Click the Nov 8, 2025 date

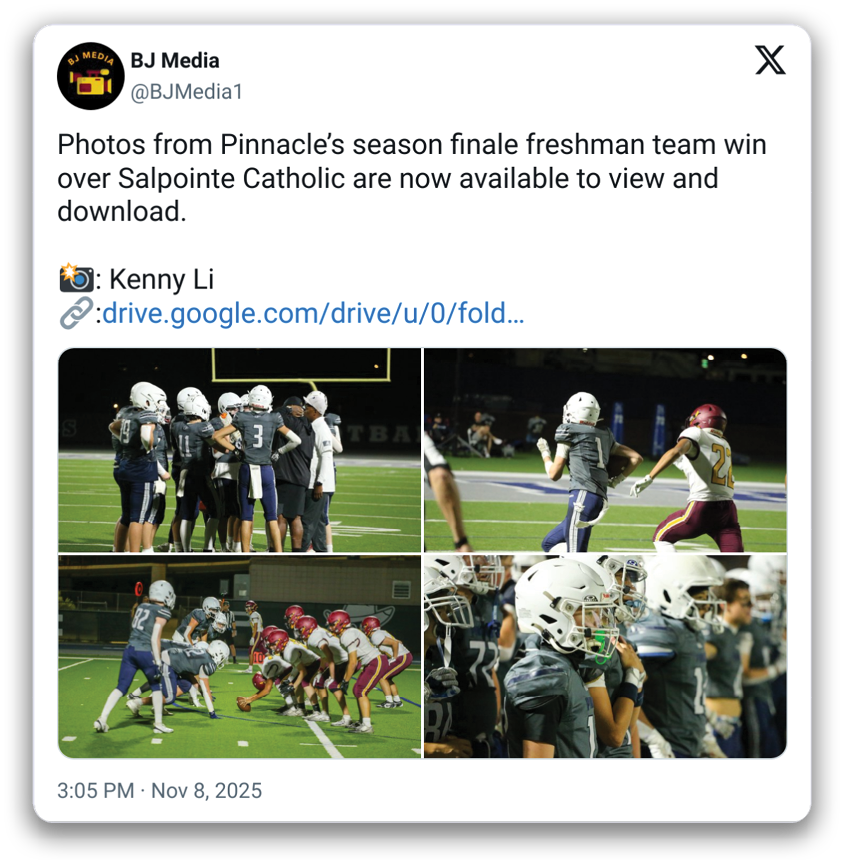coord(206,791)
